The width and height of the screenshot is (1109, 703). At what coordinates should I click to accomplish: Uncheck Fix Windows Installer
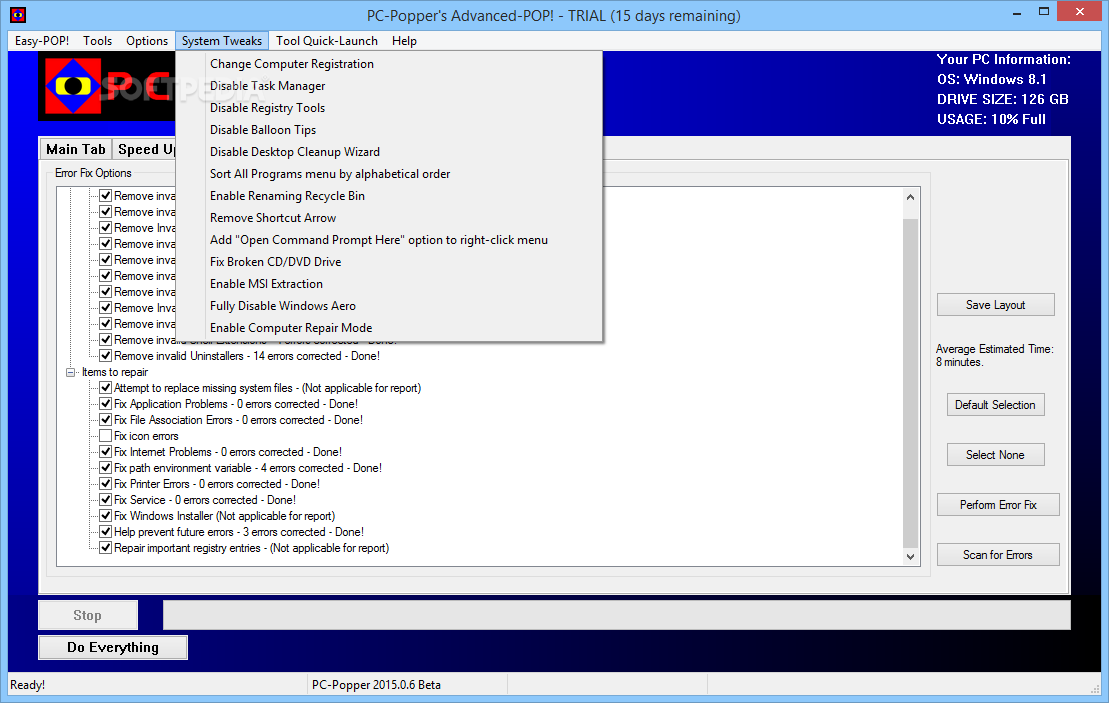coord(105,516)
